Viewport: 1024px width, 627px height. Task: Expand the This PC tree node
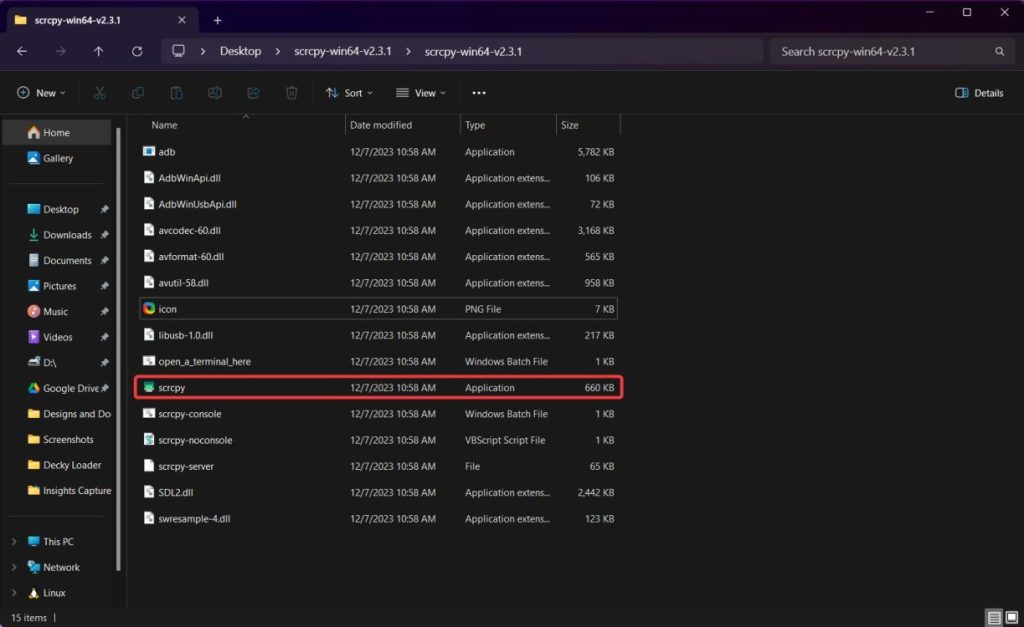pyautogui.click(x=14, y=542)
